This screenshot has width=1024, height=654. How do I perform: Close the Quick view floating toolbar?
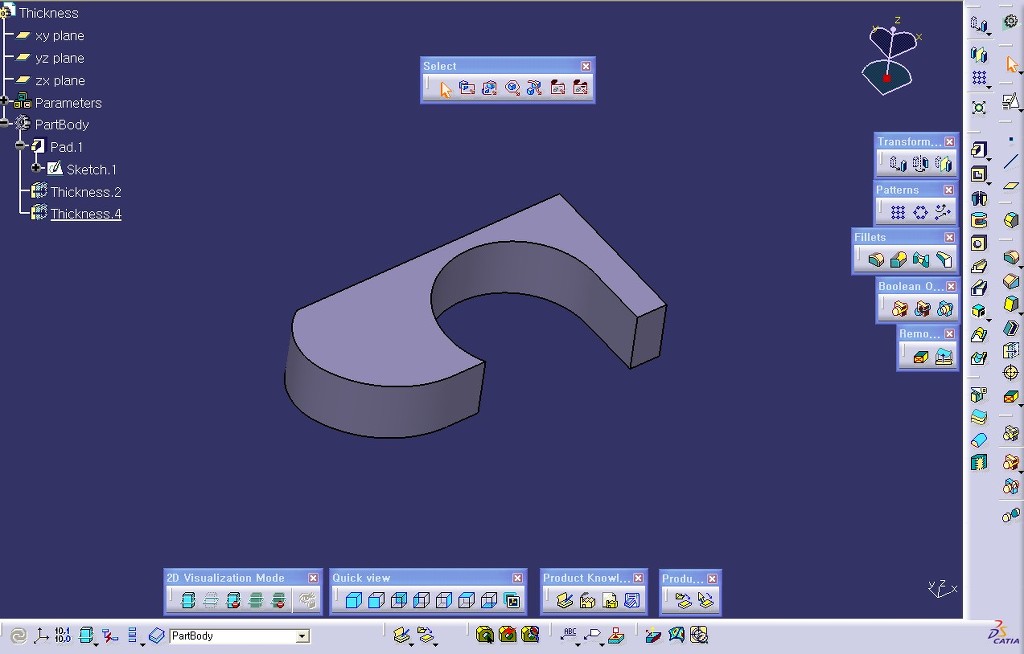(517, 578)
